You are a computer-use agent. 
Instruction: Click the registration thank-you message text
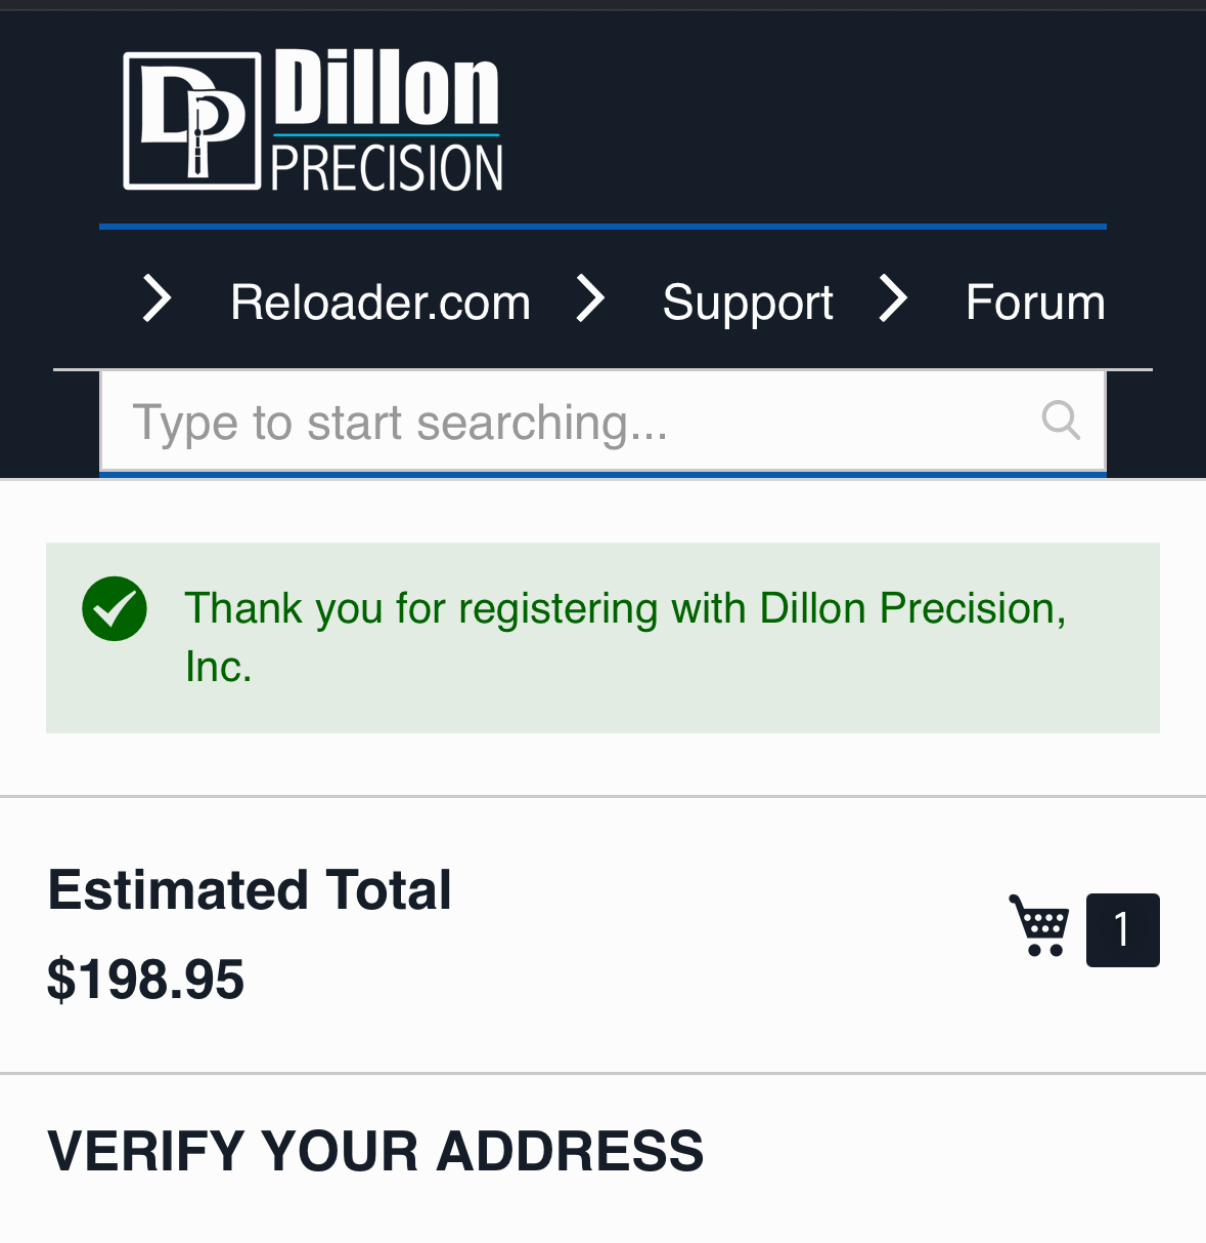tap(625, 637)
